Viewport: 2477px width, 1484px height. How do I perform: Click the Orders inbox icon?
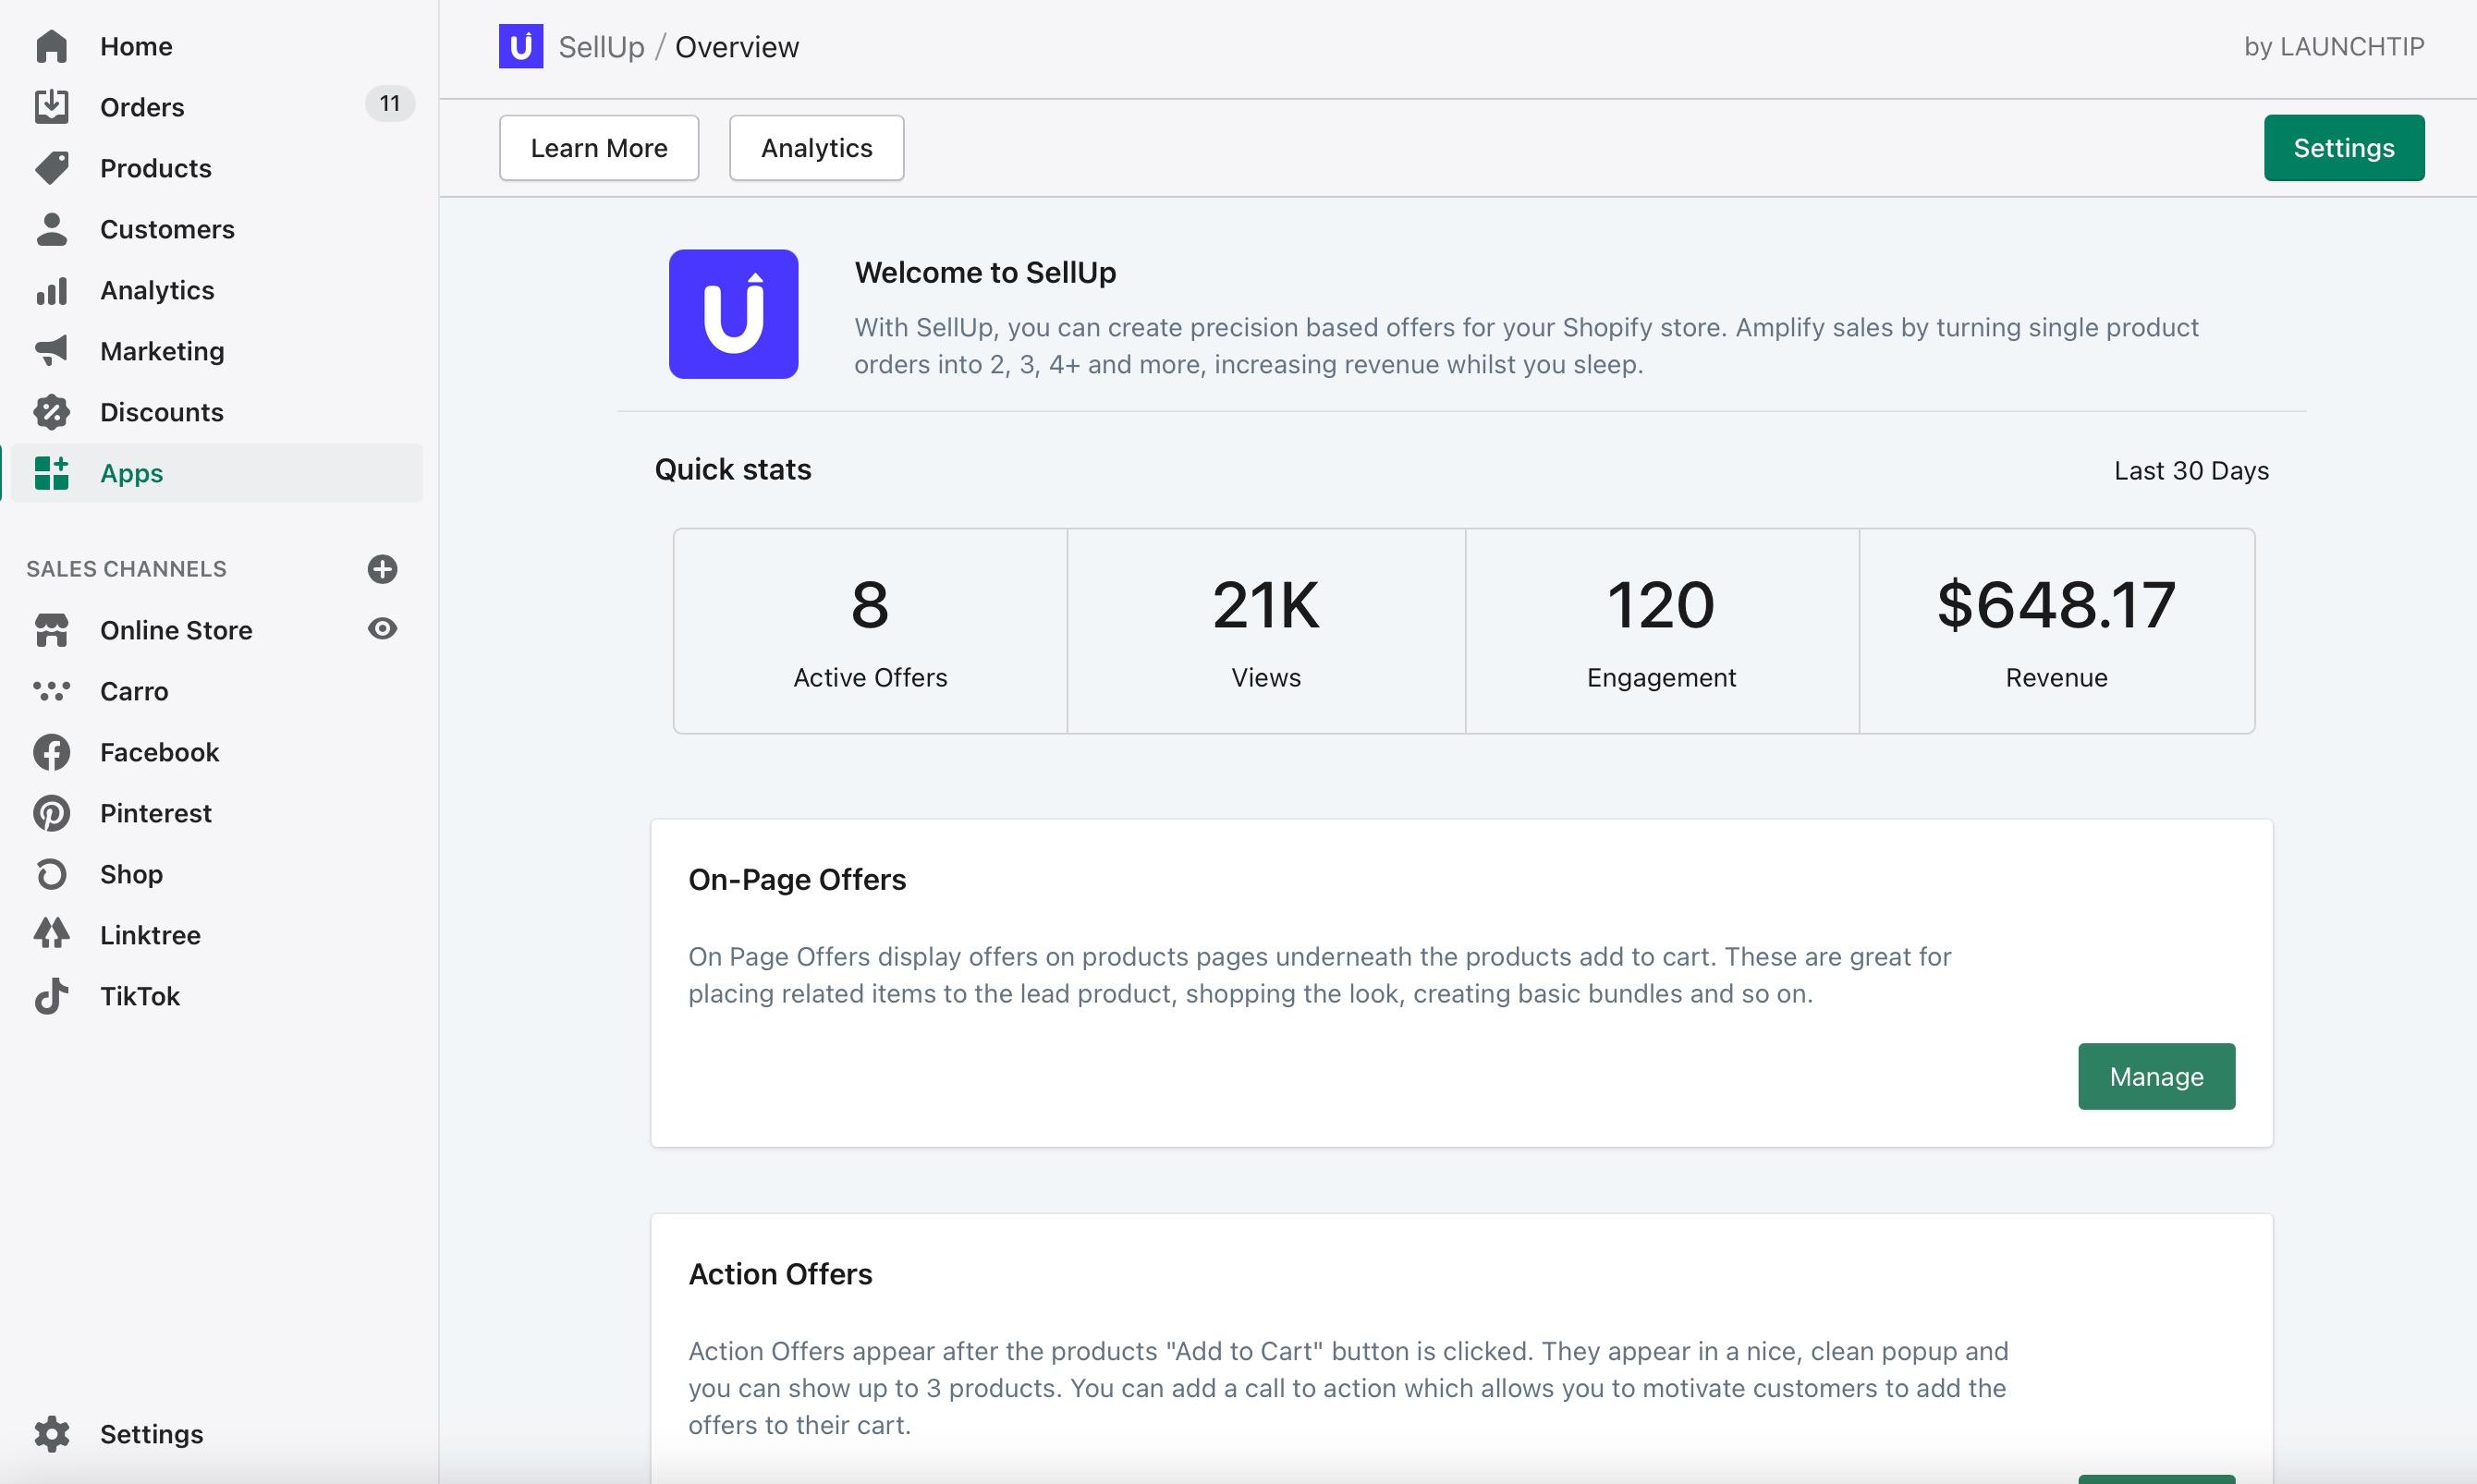(x=51, y=107)
